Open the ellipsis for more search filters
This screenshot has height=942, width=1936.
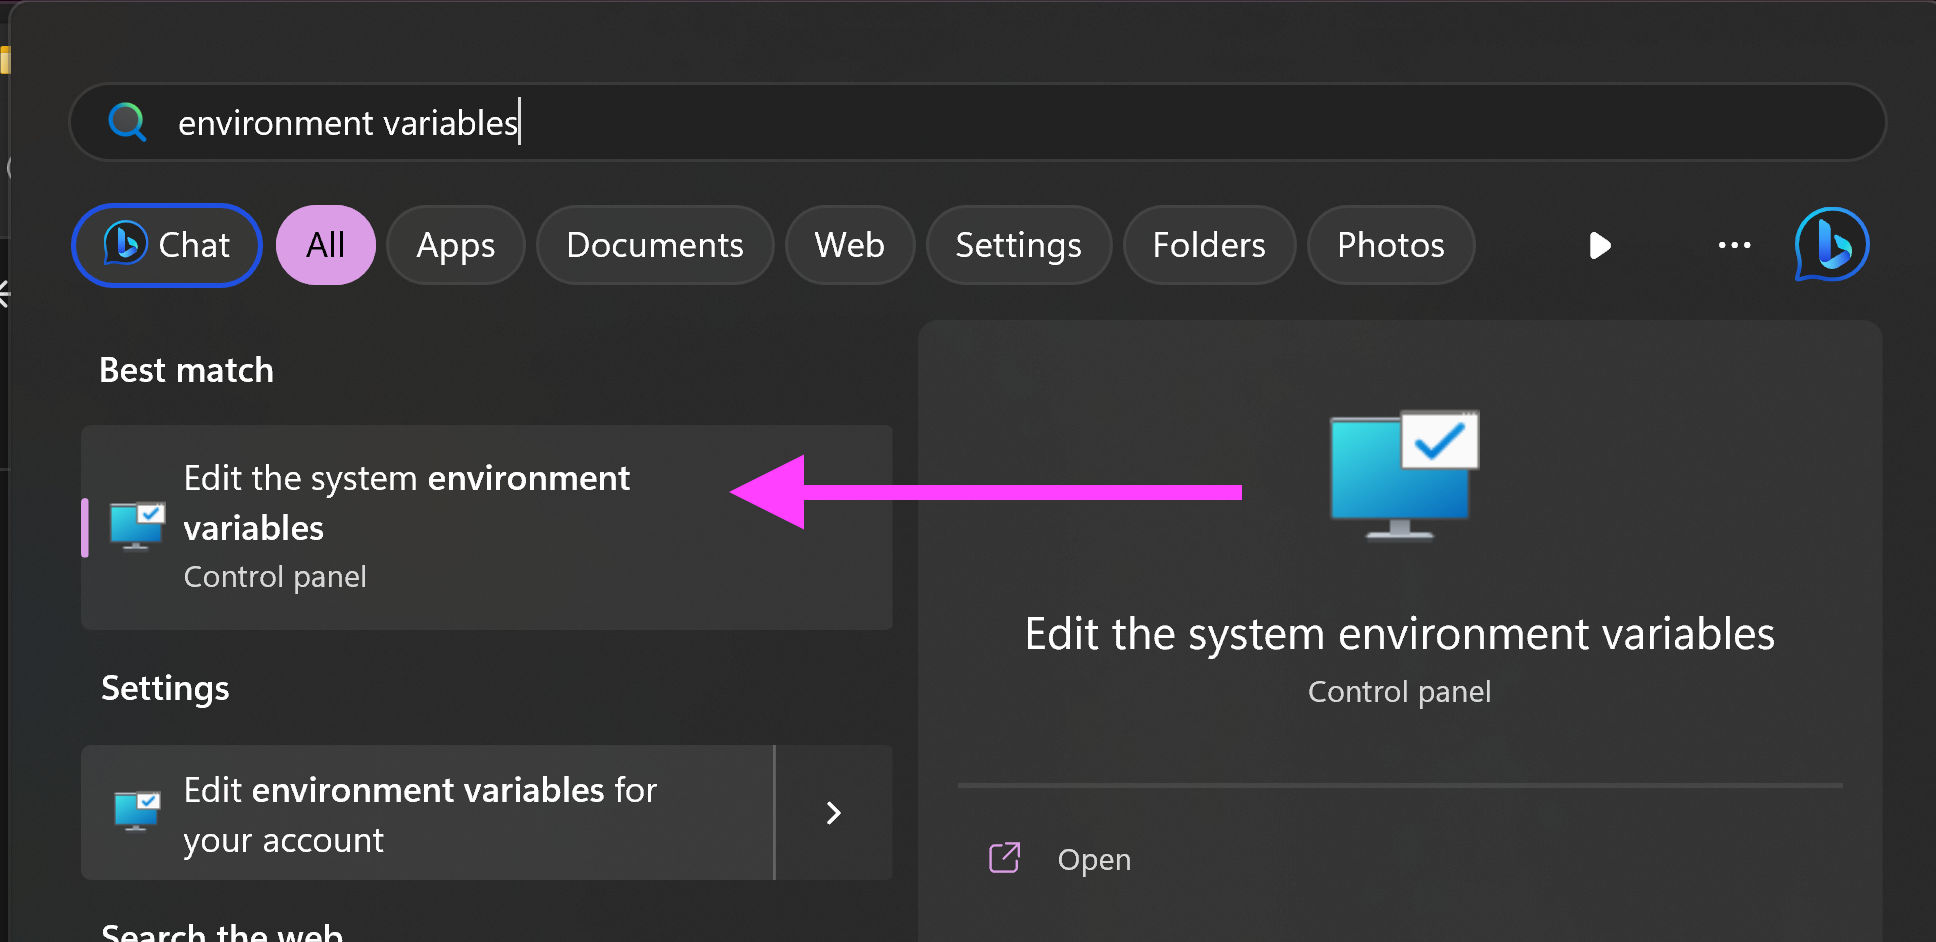click(1734, 245)
